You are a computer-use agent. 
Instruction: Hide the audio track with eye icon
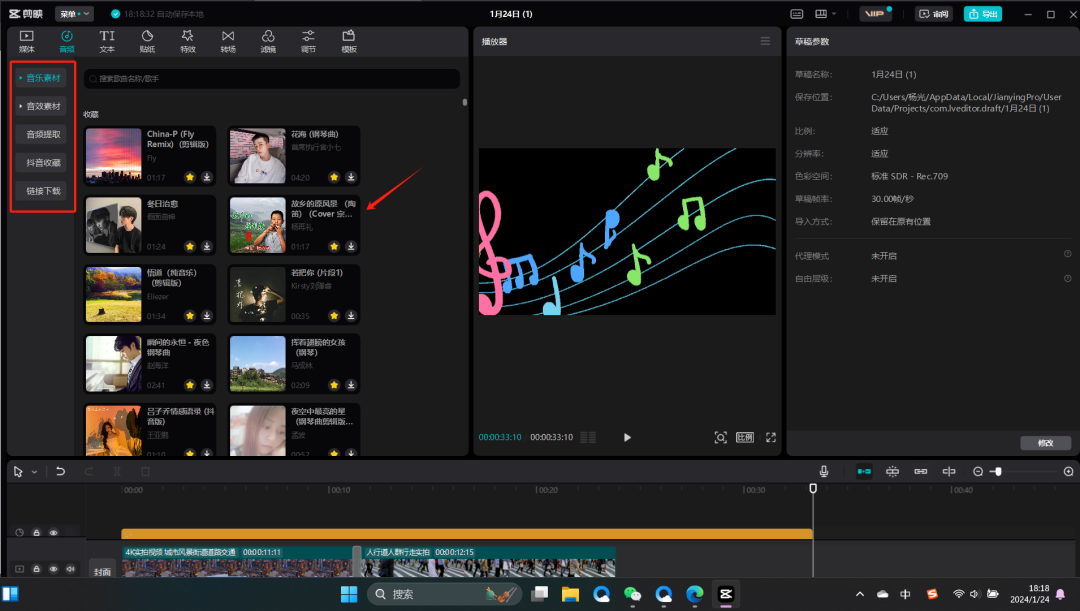(x=54, y=532)
